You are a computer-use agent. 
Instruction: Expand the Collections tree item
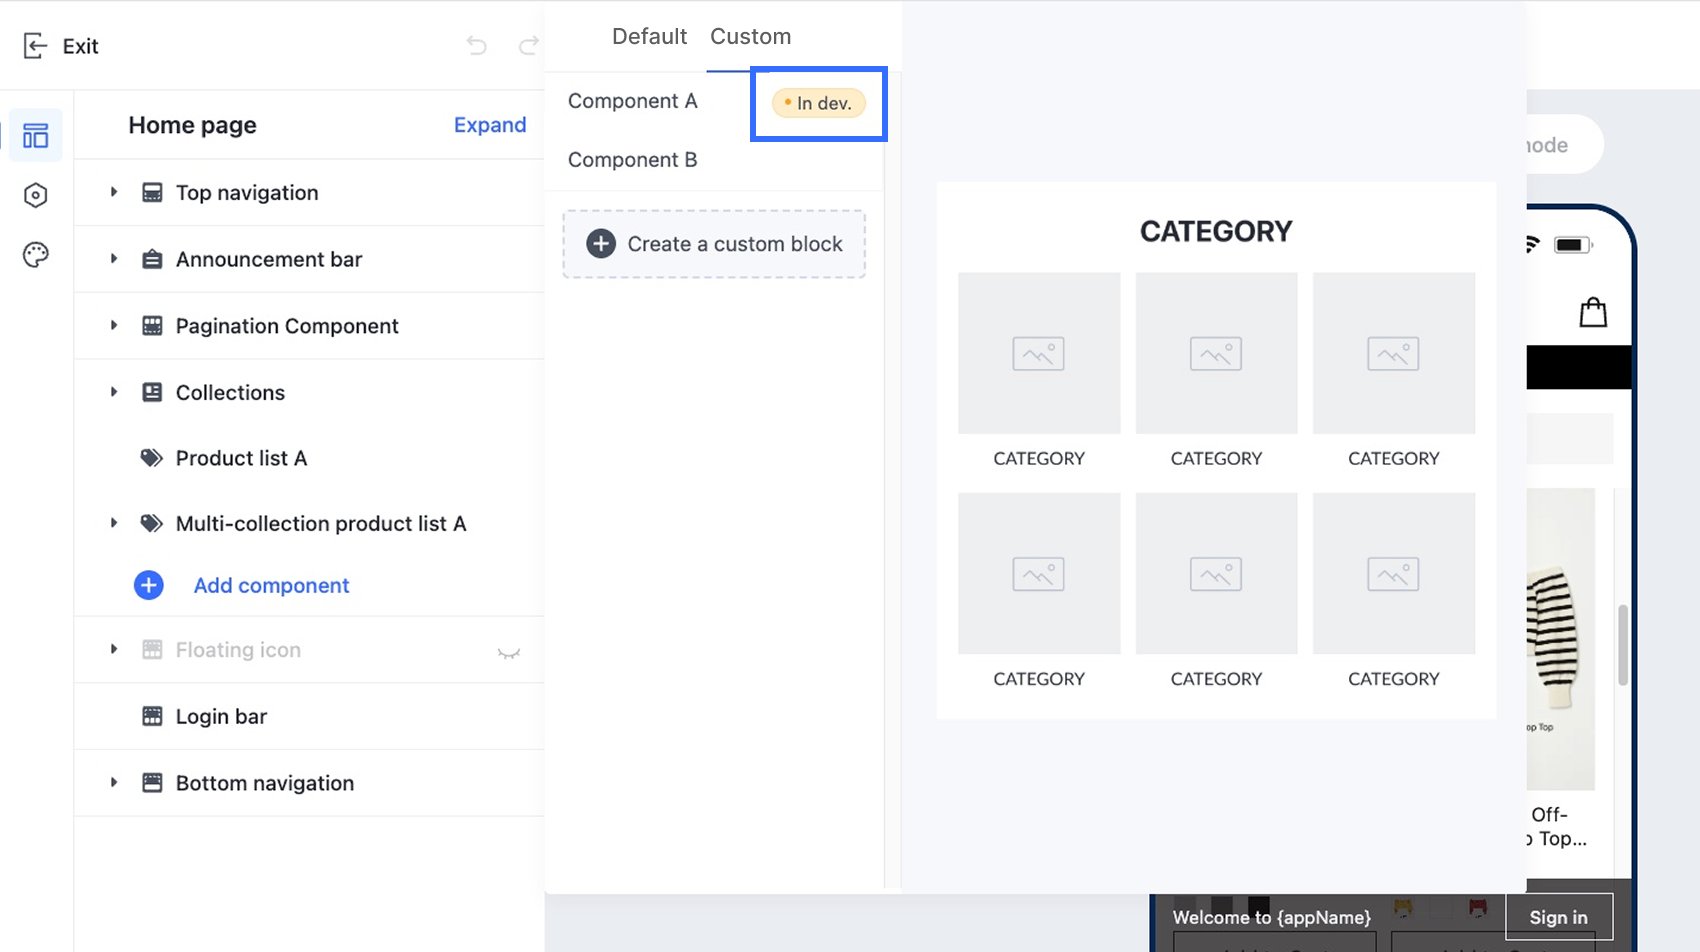coord(113,392)
